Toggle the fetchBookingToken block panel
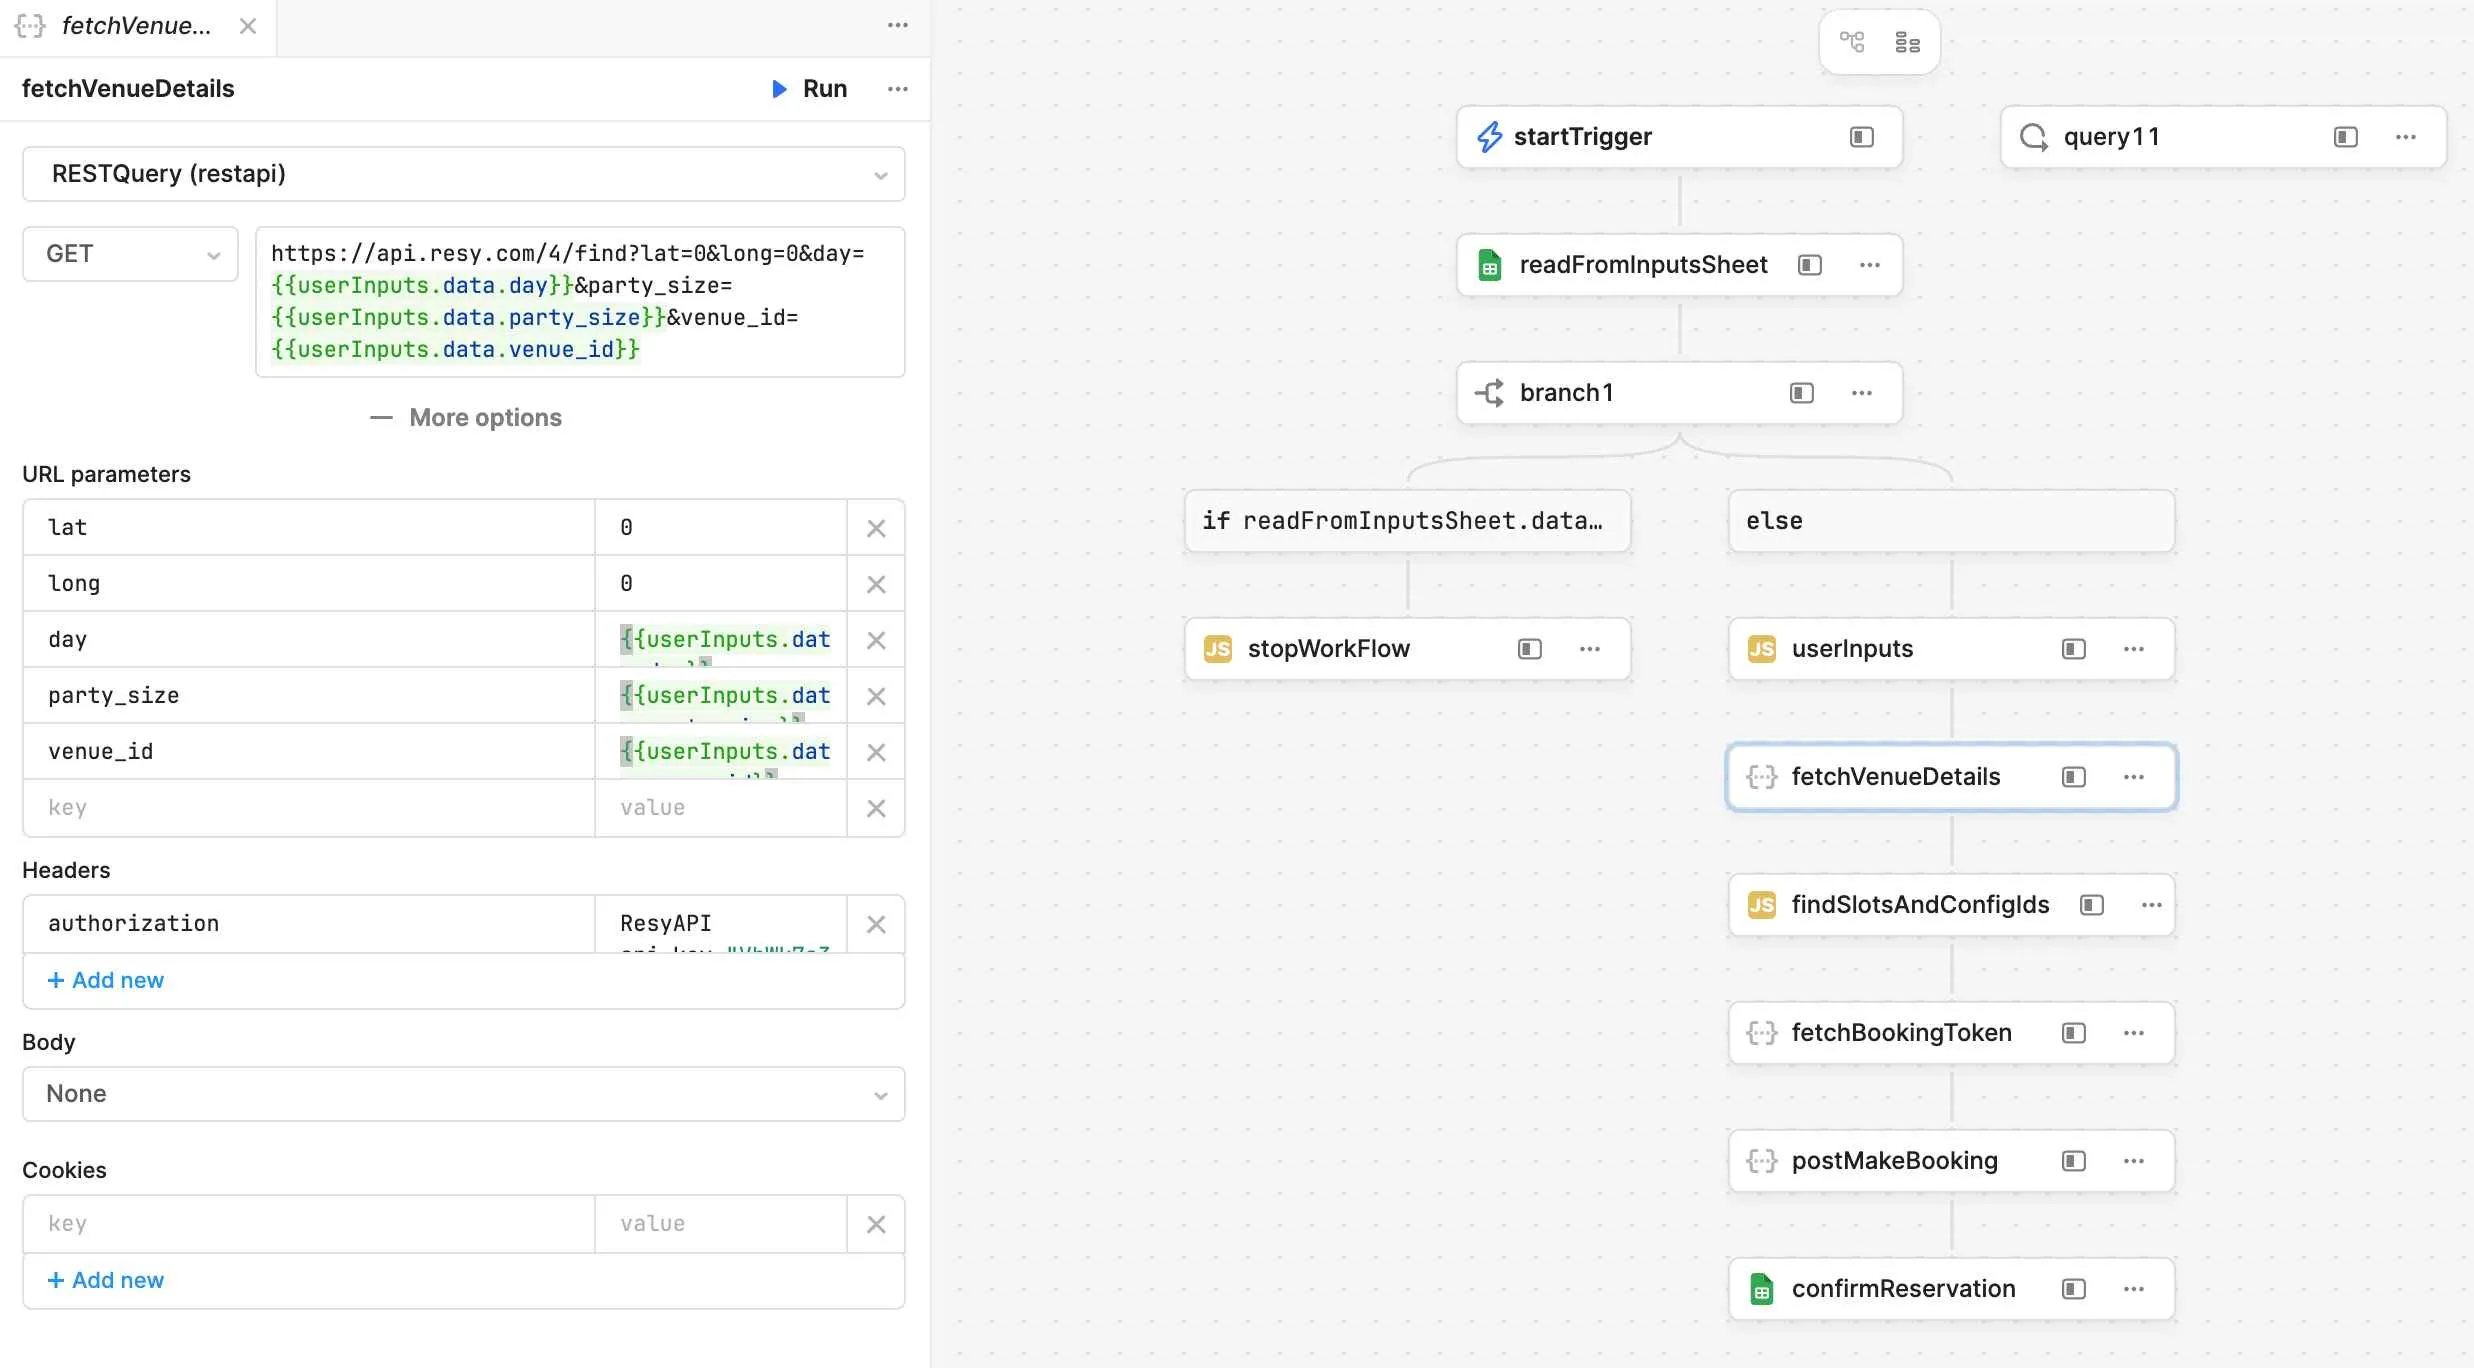The image size is (2474, 1368). point(2074,1033)
